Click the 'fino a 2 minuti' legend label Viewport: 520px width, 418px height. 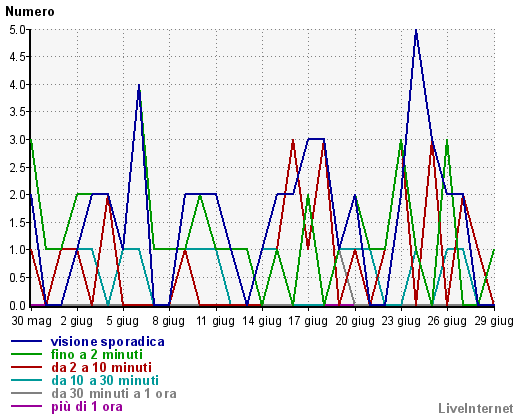(97, 354)
